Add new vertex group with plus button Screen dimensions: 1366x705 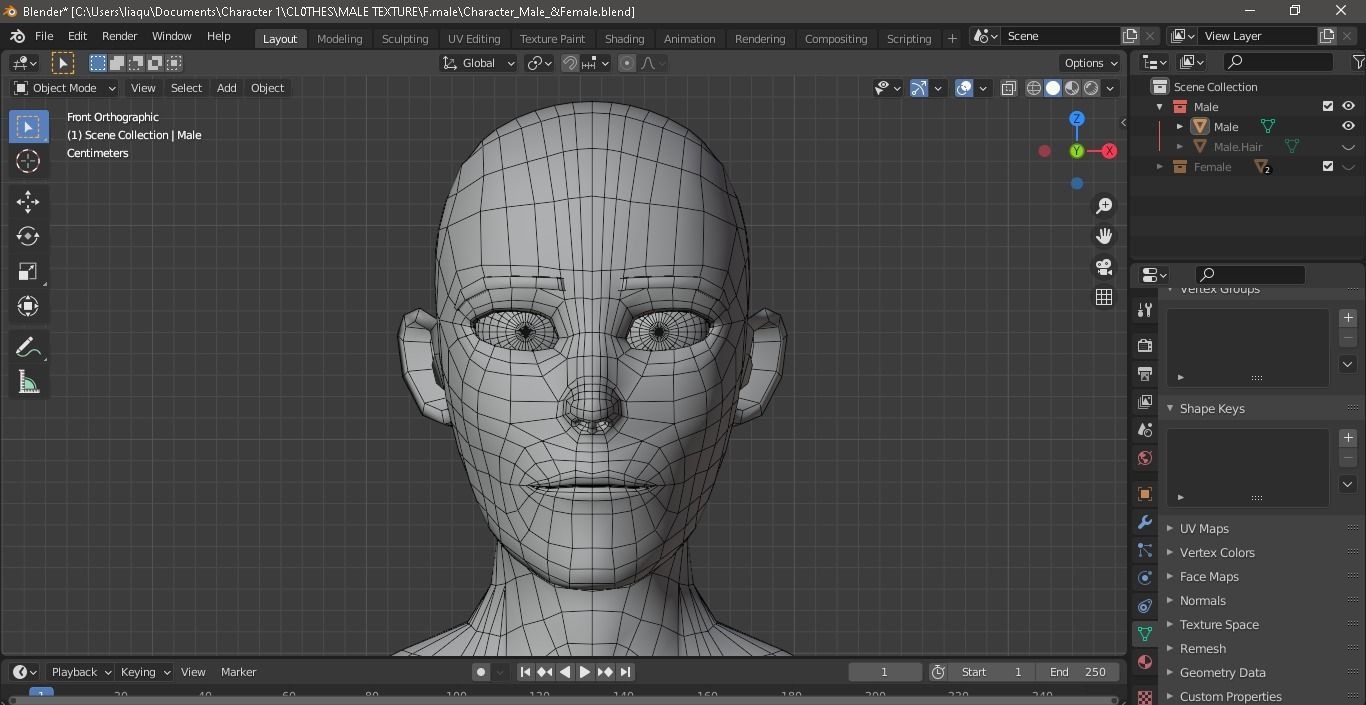(x=1348, y=318)
